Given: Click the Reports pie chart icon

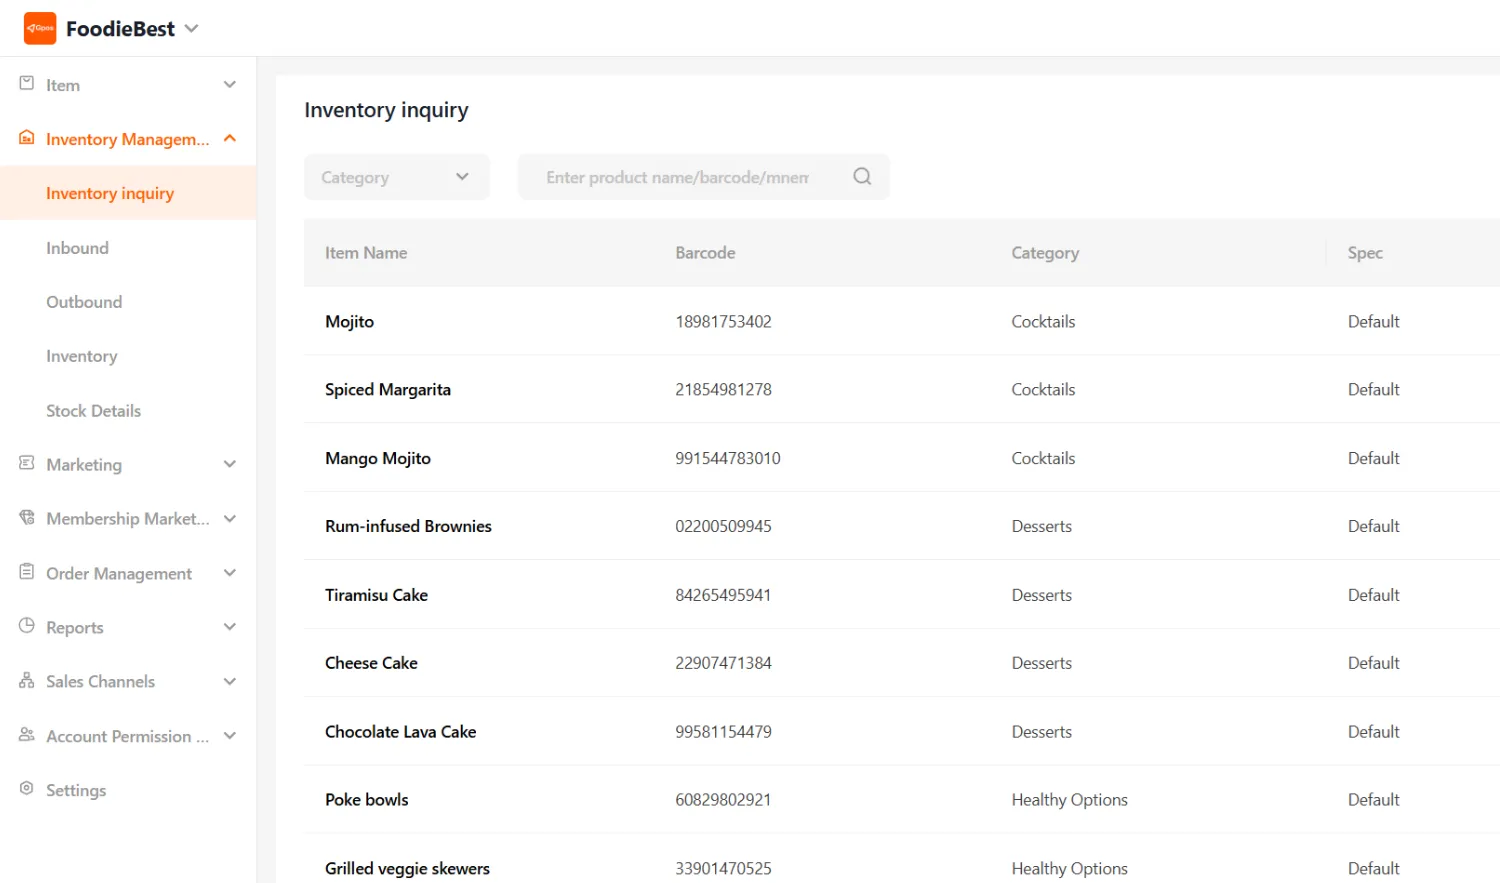Looking at the screenshot, I should click(27, 626).
